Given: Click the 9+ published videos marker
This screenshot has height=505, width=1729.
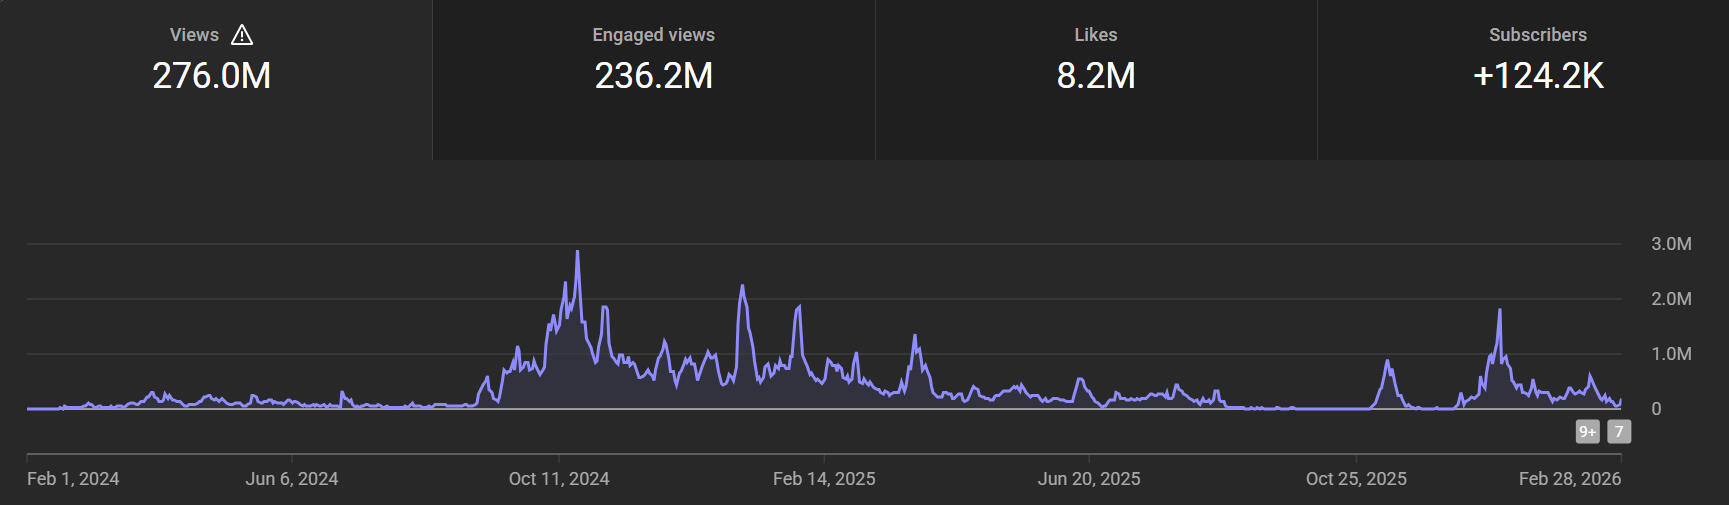Looking at the screenshot, I should point(1587,432).
